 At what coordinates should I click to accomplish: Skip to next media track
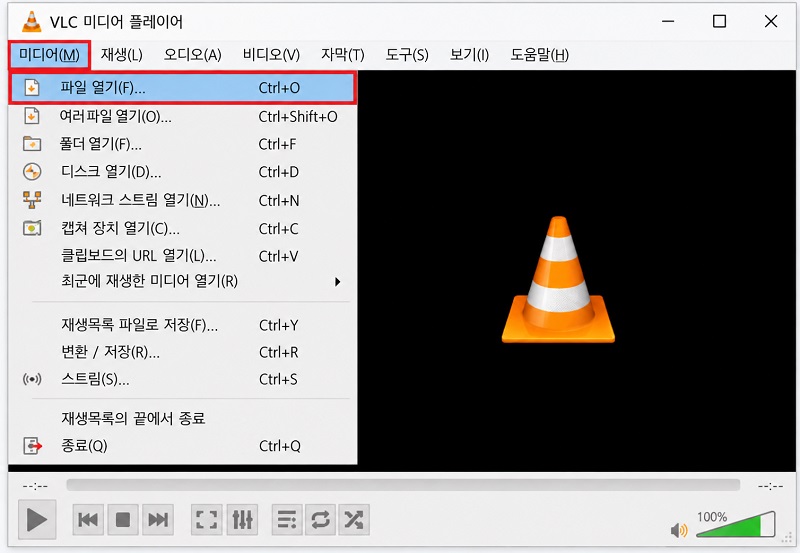coord(158,520)
